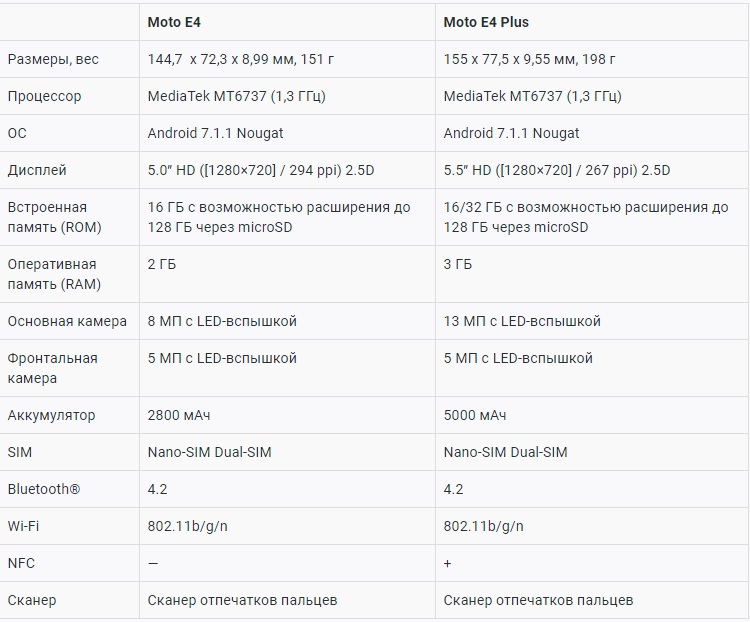The height and width of the screenshot is (622, 750).
Task: Select the Размеры, вес row label
Action: coord(53,59)
